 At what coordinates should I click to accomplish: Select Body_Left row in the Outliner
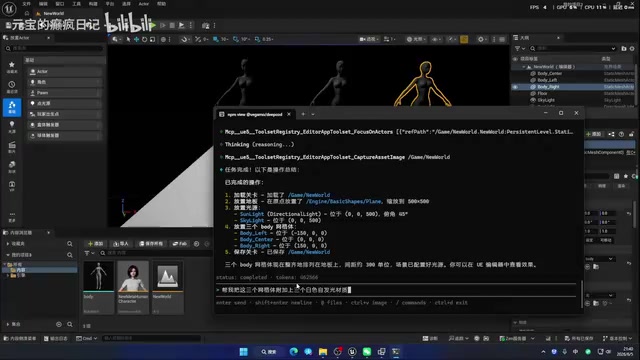(x=573, y=80)
